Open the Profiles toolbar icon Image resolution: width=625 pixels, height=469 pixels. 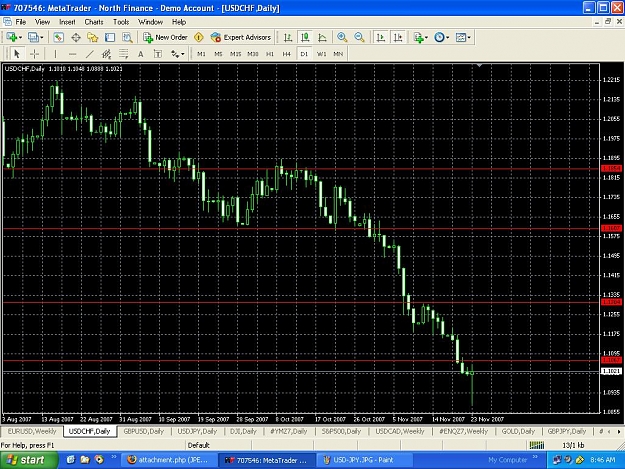point(33,37)
